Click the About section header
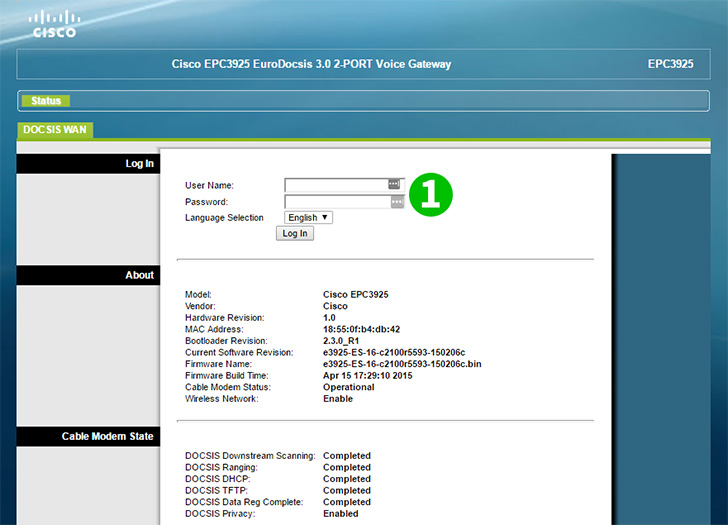 click(88, 275)
